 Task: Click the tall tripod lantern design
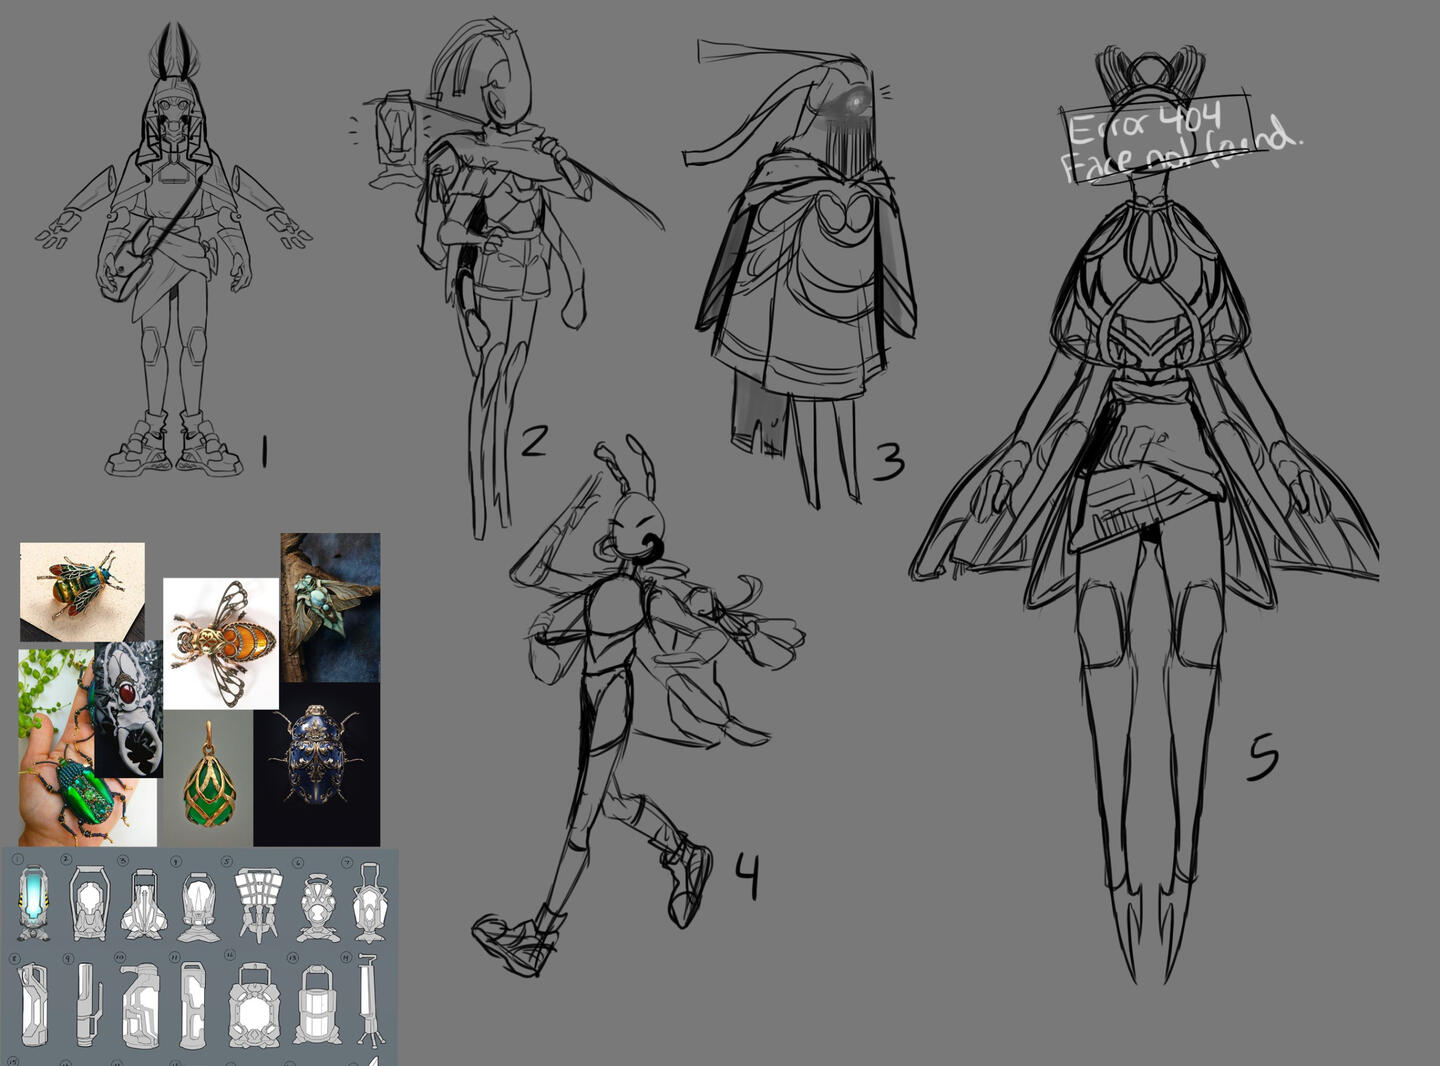tap(368, 1002)
